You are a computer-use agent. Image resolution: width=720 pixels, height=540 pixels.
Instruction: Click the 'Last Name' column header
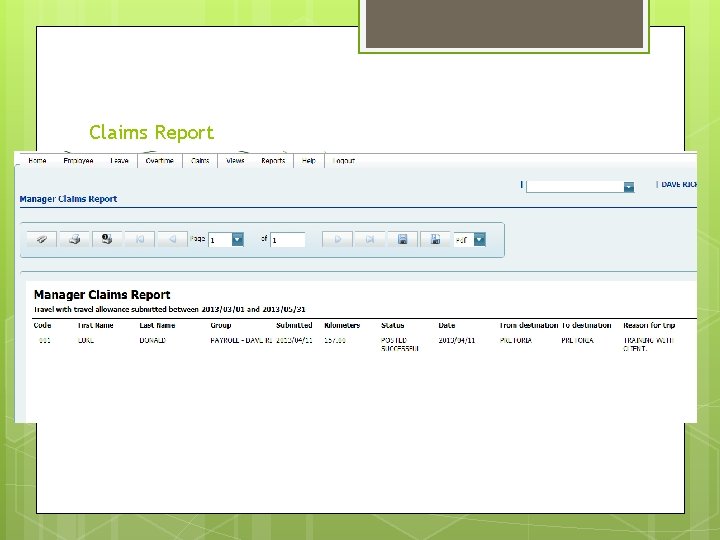click(158, 325)
